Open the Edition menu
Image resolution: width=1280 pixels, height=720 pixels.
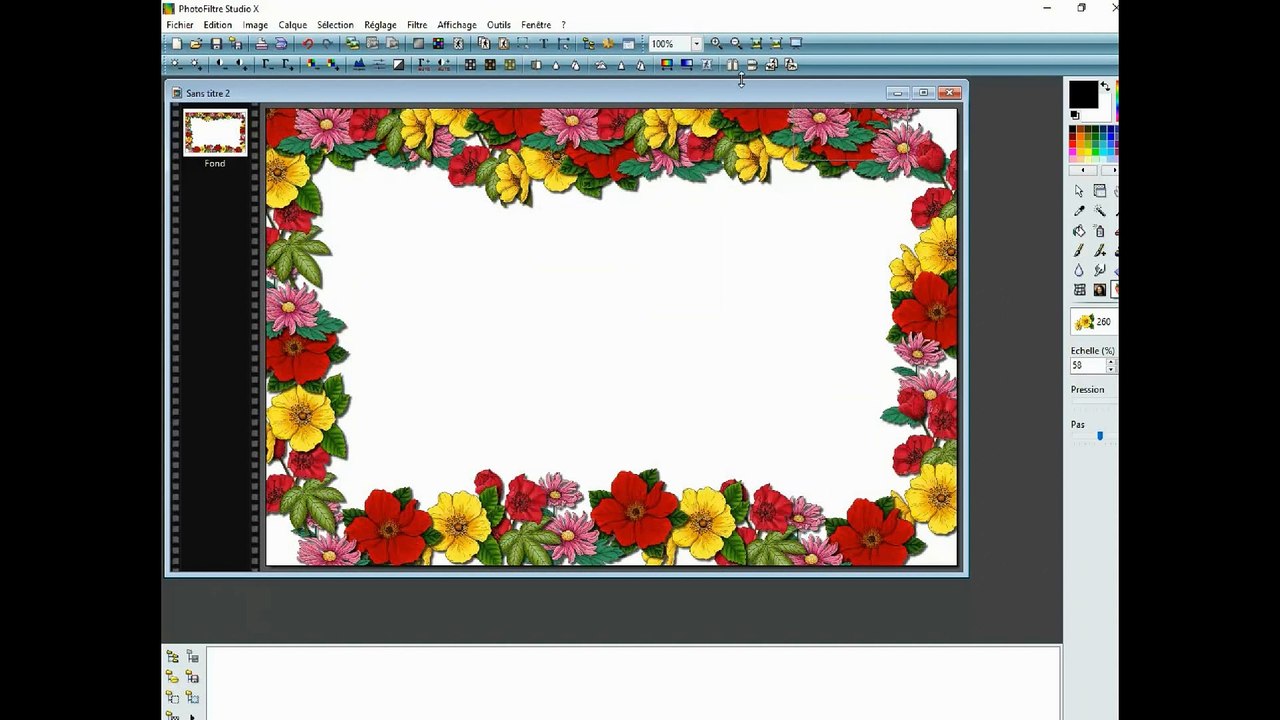(x=217, y=25)
